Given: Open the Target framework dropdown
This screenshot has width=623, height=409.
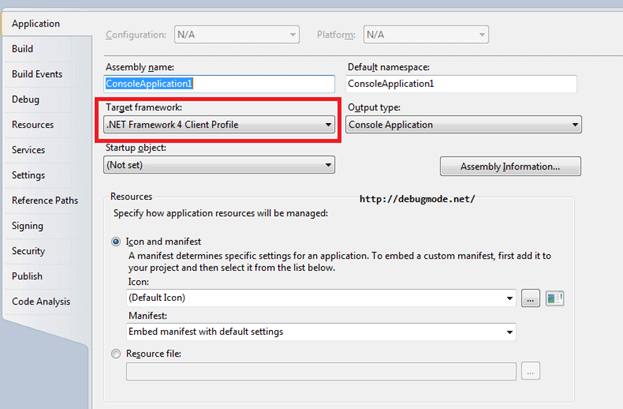Looking at the screenshot, I should tap(220, 125).
